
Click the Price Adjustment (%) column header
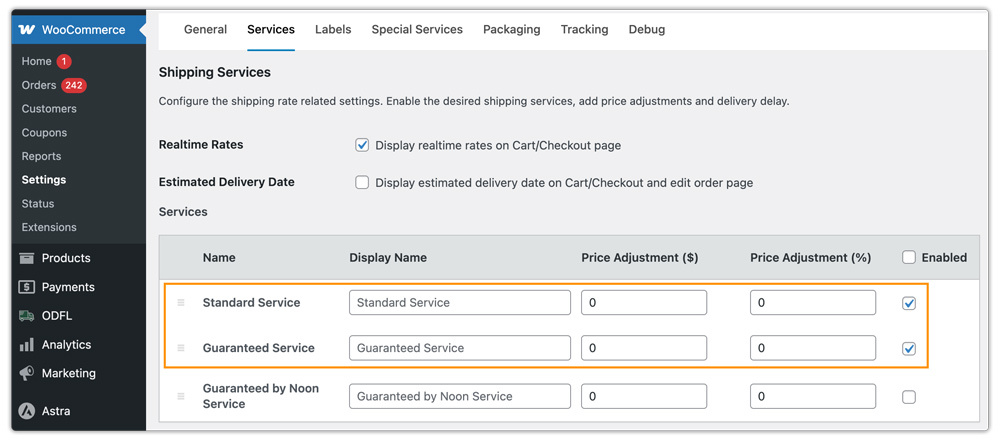(811, 258)
